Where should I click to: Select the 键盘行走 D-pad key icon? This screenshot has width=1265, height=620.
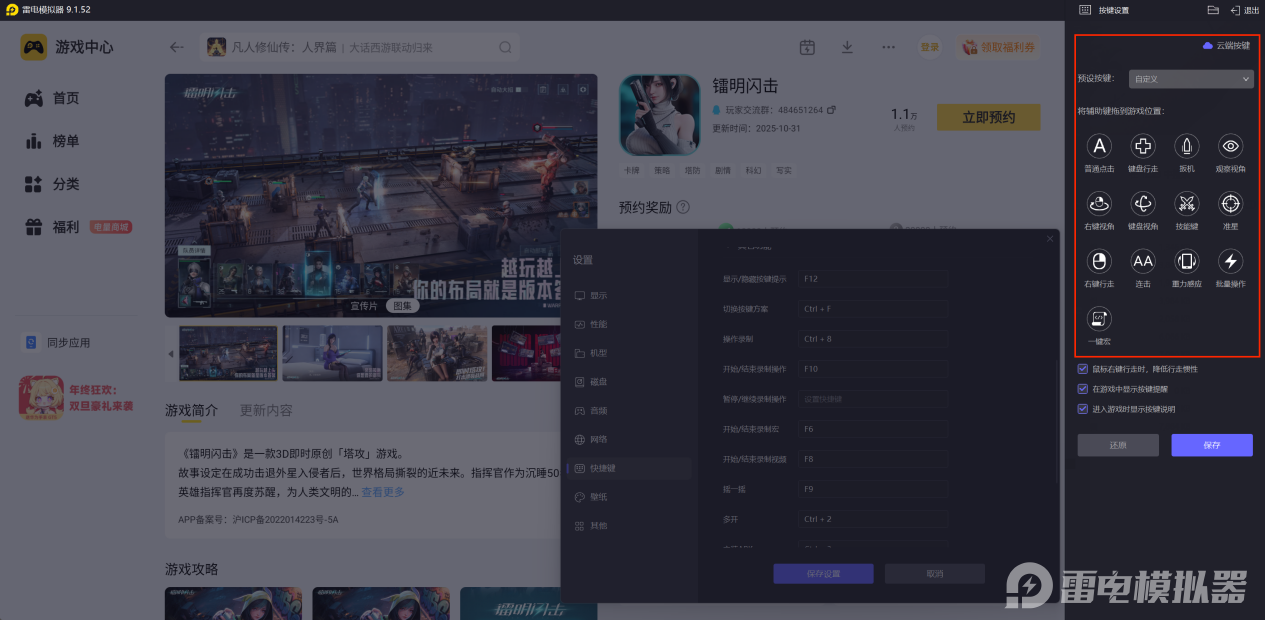(x=1143, y=146)
